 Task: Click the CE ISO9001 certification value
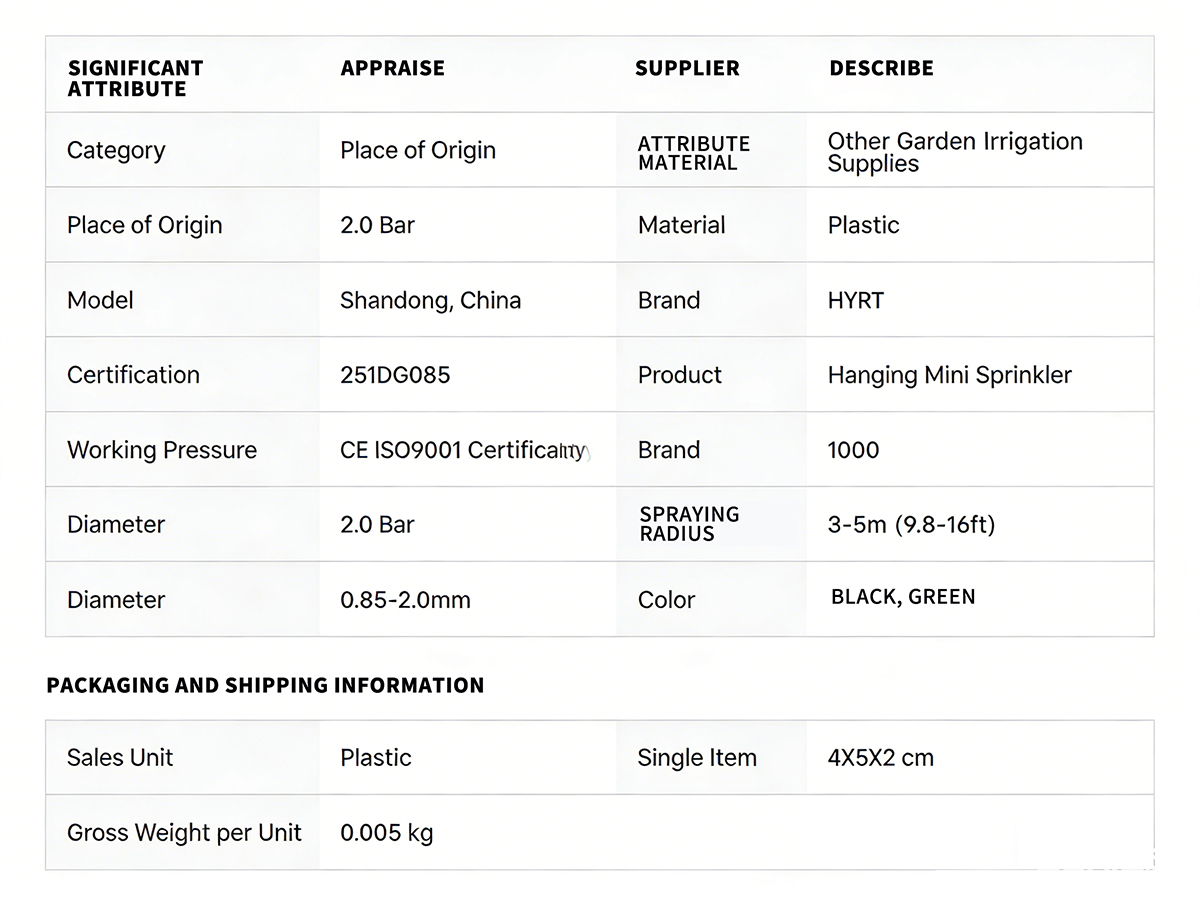point(464,450)
